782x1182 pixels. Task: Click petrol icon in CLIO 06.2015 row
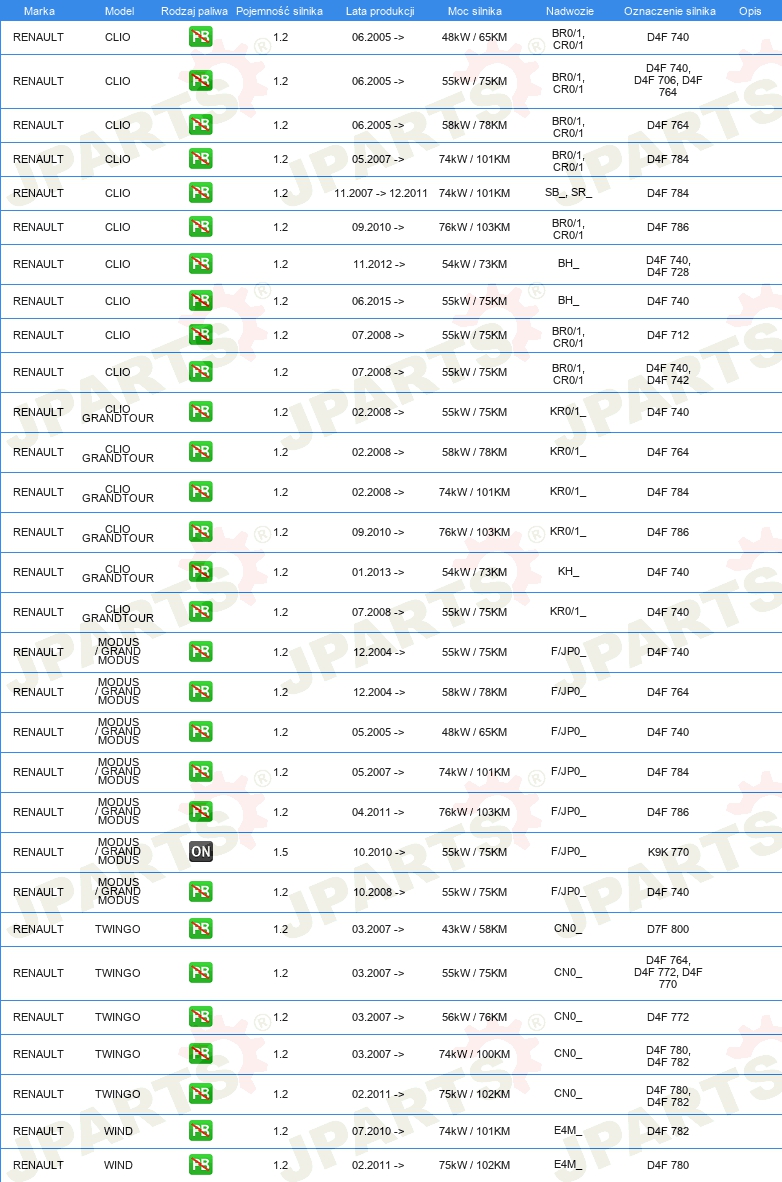coord(201,301)
